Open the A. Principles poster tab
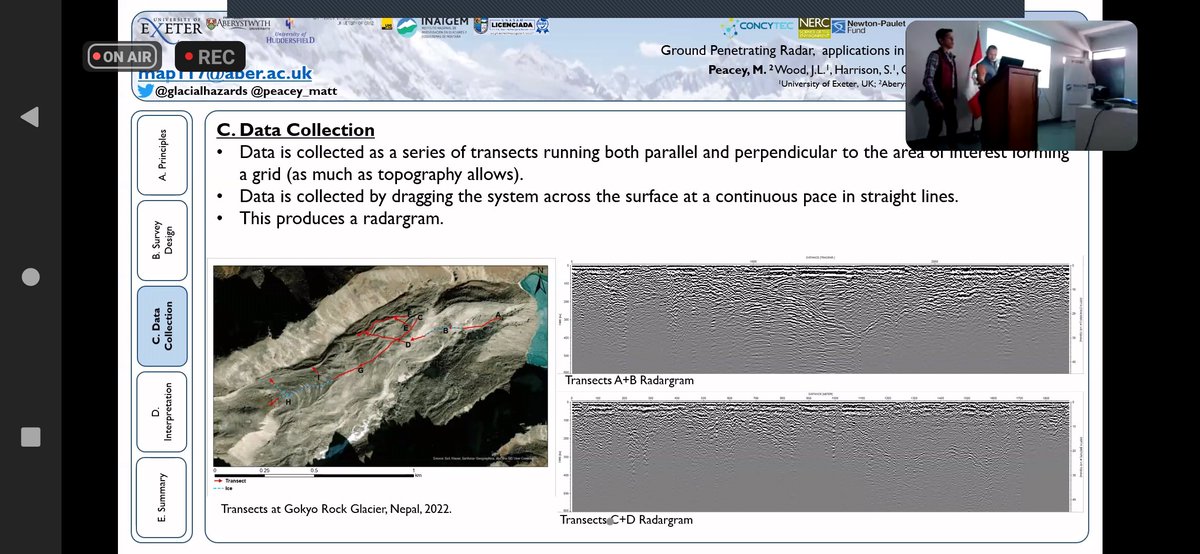Image resolution: width=1200 pixels, height=554 pixels. coord(162,154)
